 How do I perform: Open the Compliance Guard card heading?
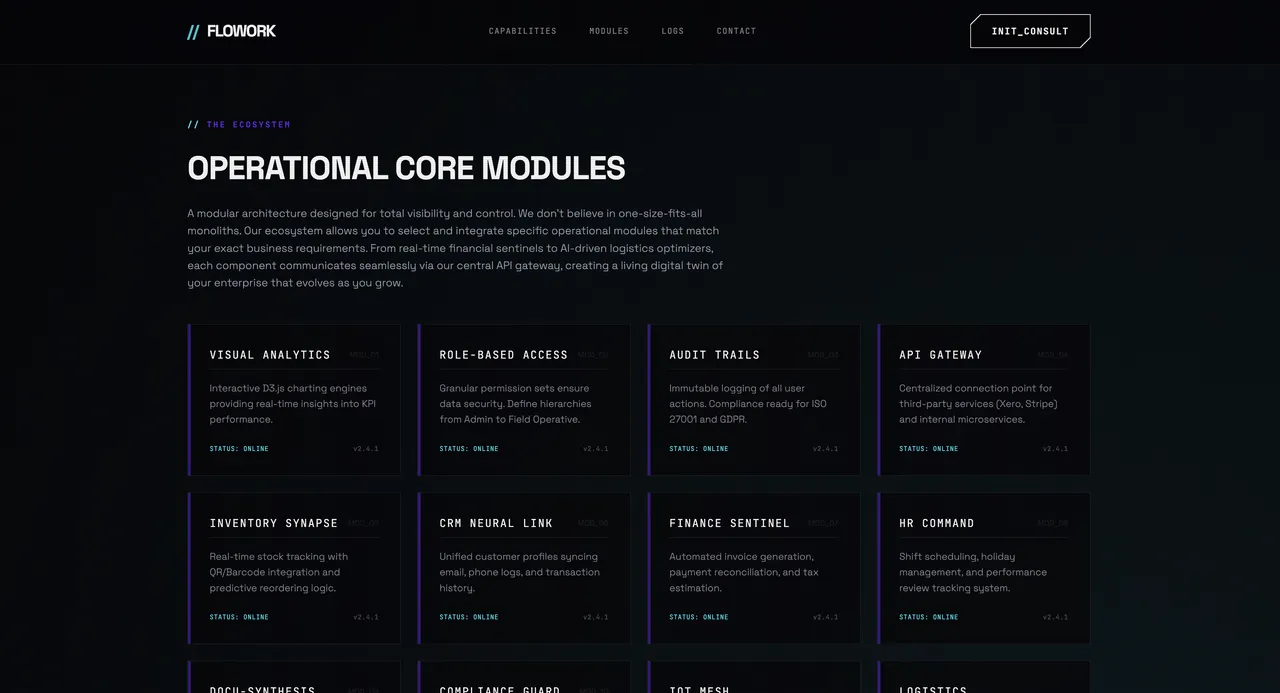coord(500,688)
